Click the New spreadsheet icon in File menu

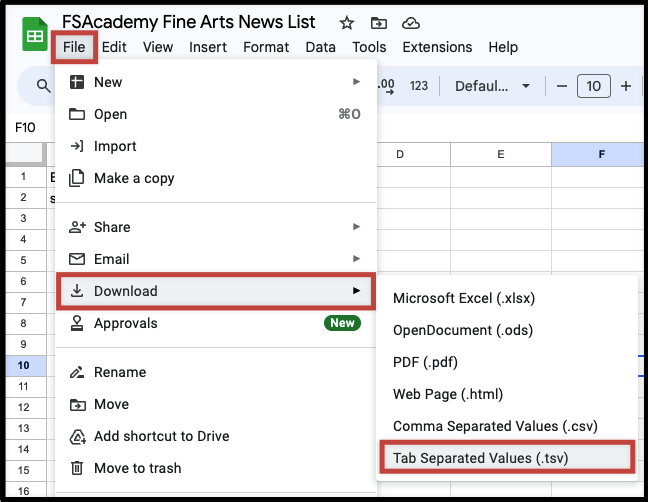77,82
